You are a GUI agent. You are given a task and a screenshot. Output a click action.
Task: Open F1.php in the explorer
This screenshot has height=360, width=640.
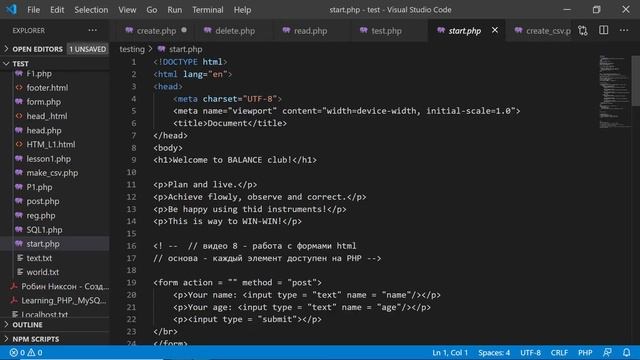click(39, 74)
